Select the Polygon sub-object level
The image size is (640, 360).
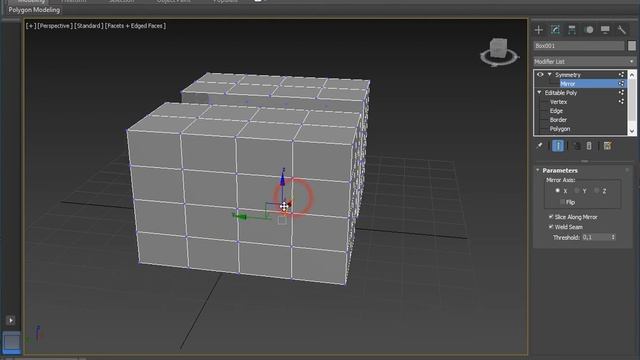(x=560, y=129)
